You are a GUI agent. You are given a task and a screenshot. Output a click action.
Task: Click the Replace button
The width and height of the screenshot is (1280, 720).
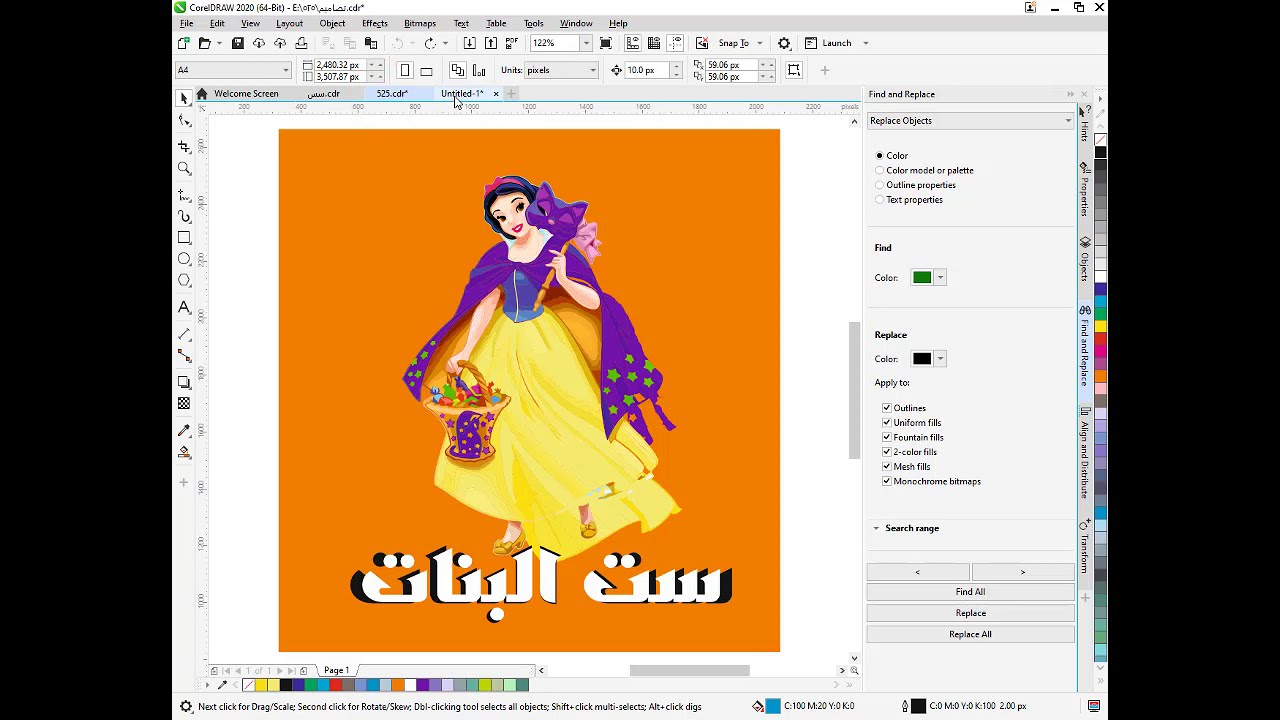coord(970,613)
